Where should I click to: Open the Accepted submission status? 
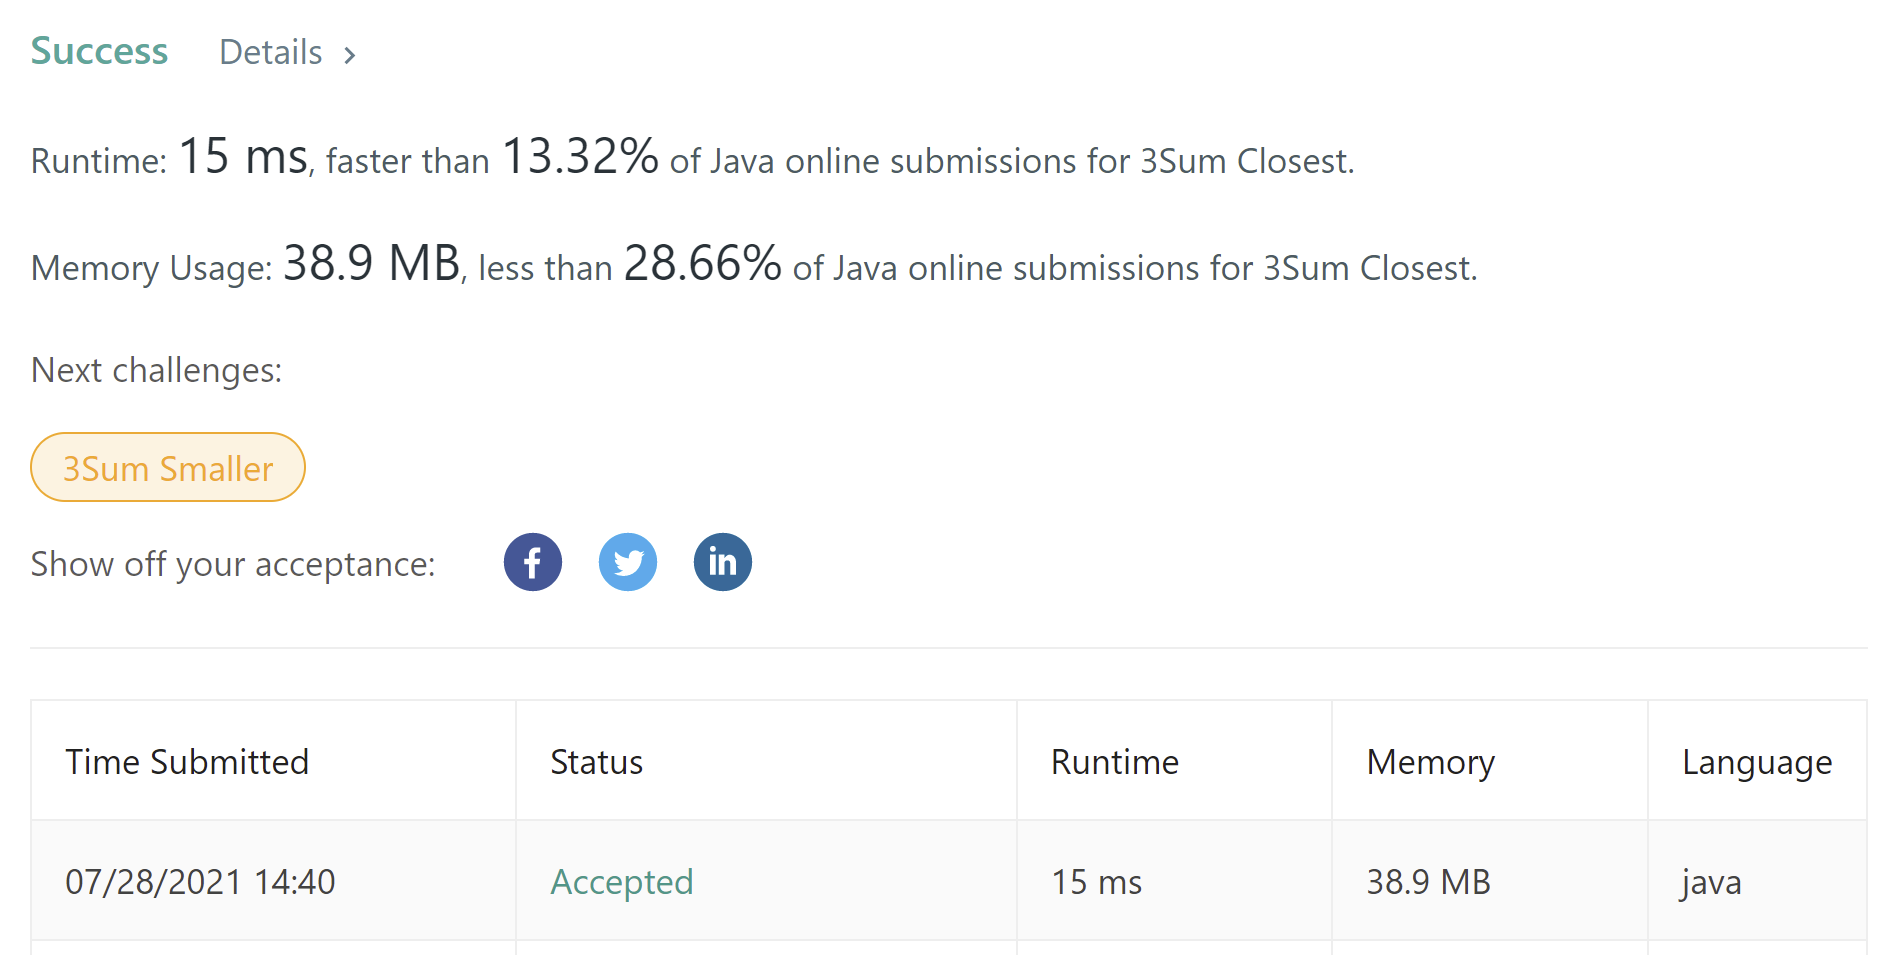pos(622,882)
